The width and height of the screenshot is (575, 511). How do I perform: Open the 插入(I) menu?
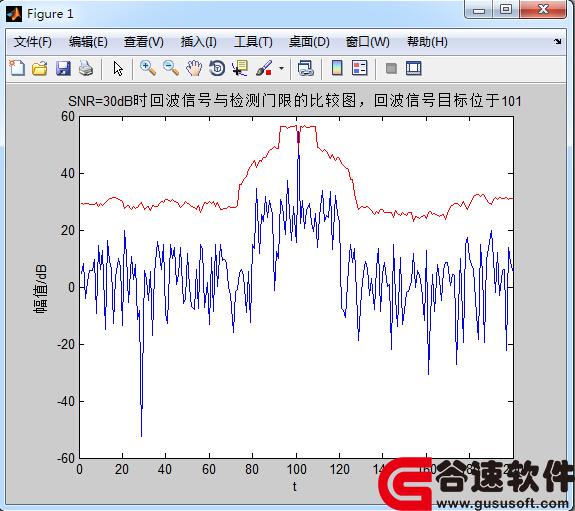click(198, 42)
